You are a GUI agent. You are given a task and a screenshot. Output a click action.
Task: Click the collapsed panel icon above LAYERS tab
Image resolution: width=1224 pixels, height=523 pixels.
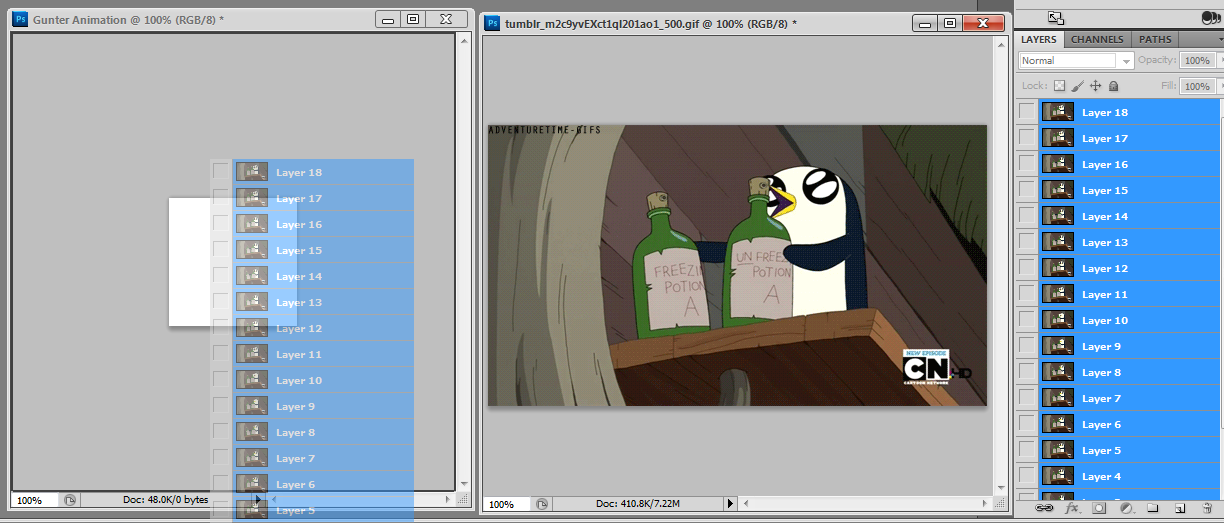coord(1055,16)
